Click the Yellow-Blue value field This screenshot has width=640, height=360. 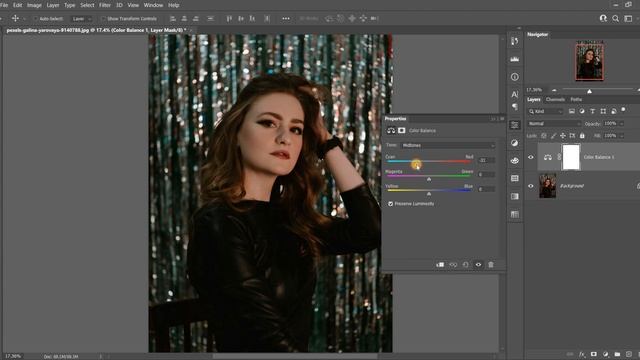point(486,189)
